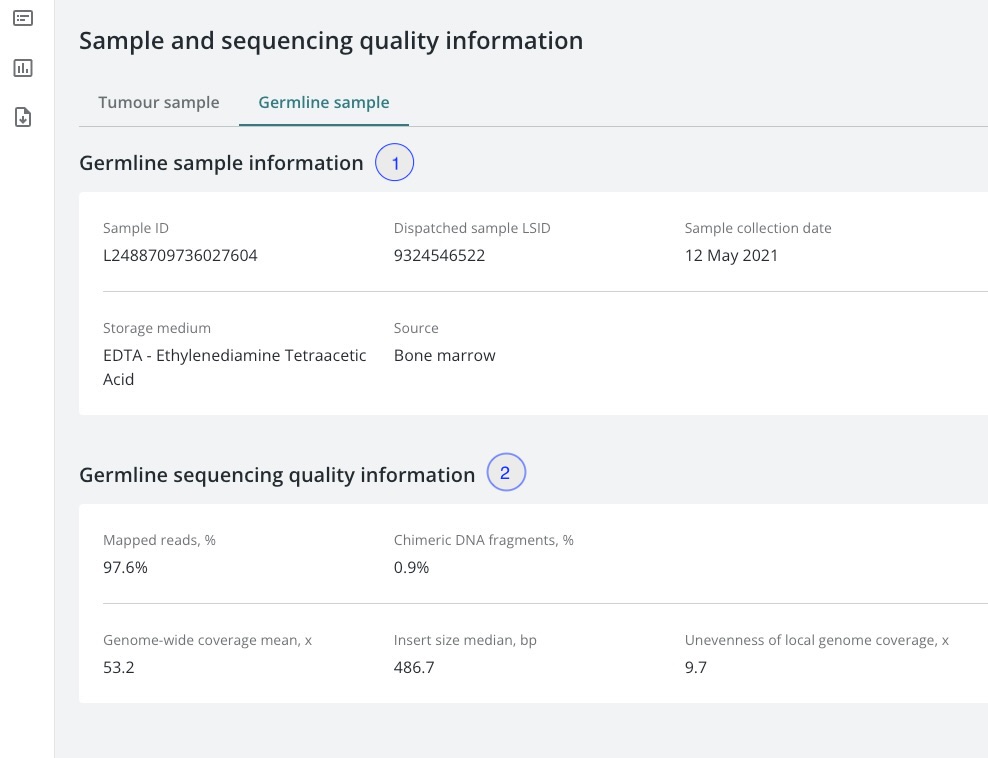
Task: Open the bar chart sidebar icon
Action: coord(23,68)
